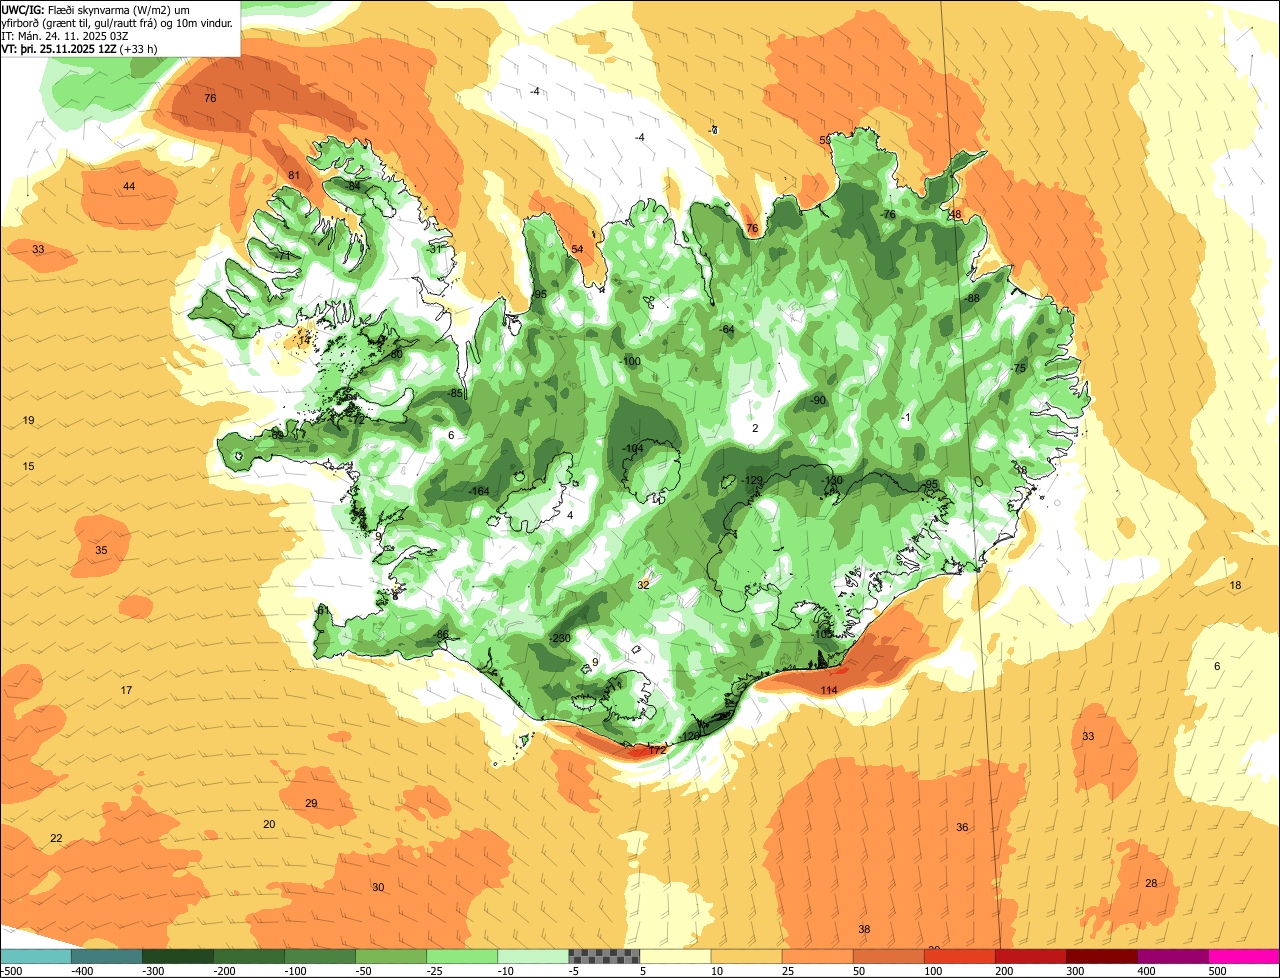Click the 10 to 25 legend swatch
Viewport: 1280px width, 978px height.
point(745,956)
